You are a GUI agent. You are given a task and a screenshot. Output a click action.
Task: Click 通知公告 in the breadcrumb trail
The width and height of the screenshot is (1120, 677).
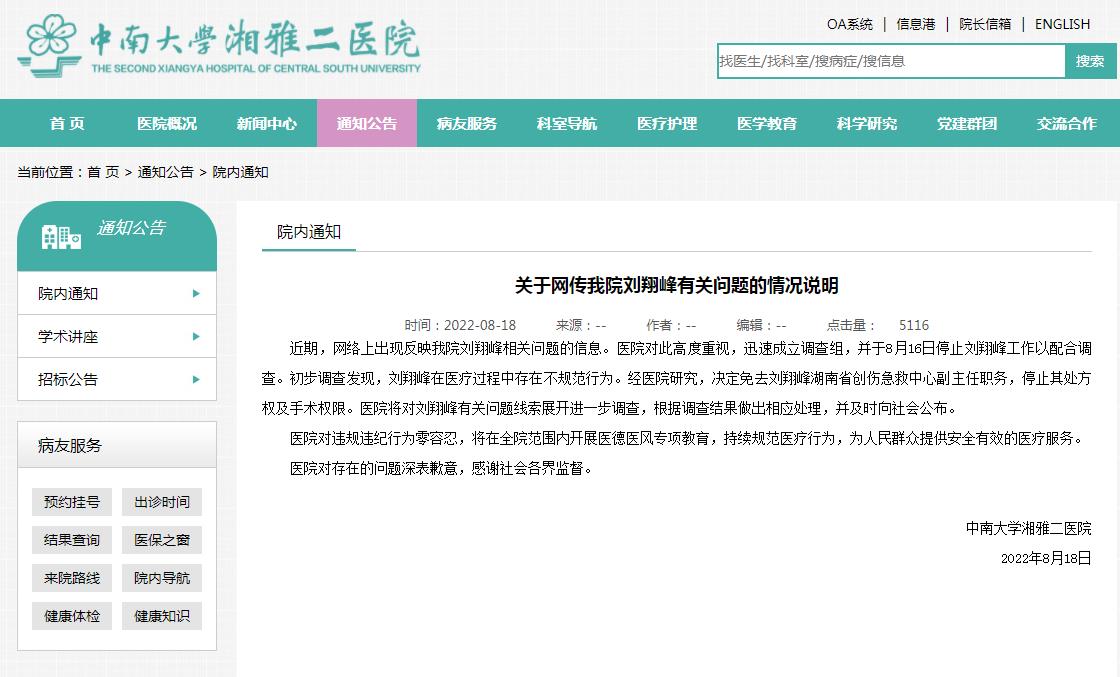(166, 172)
